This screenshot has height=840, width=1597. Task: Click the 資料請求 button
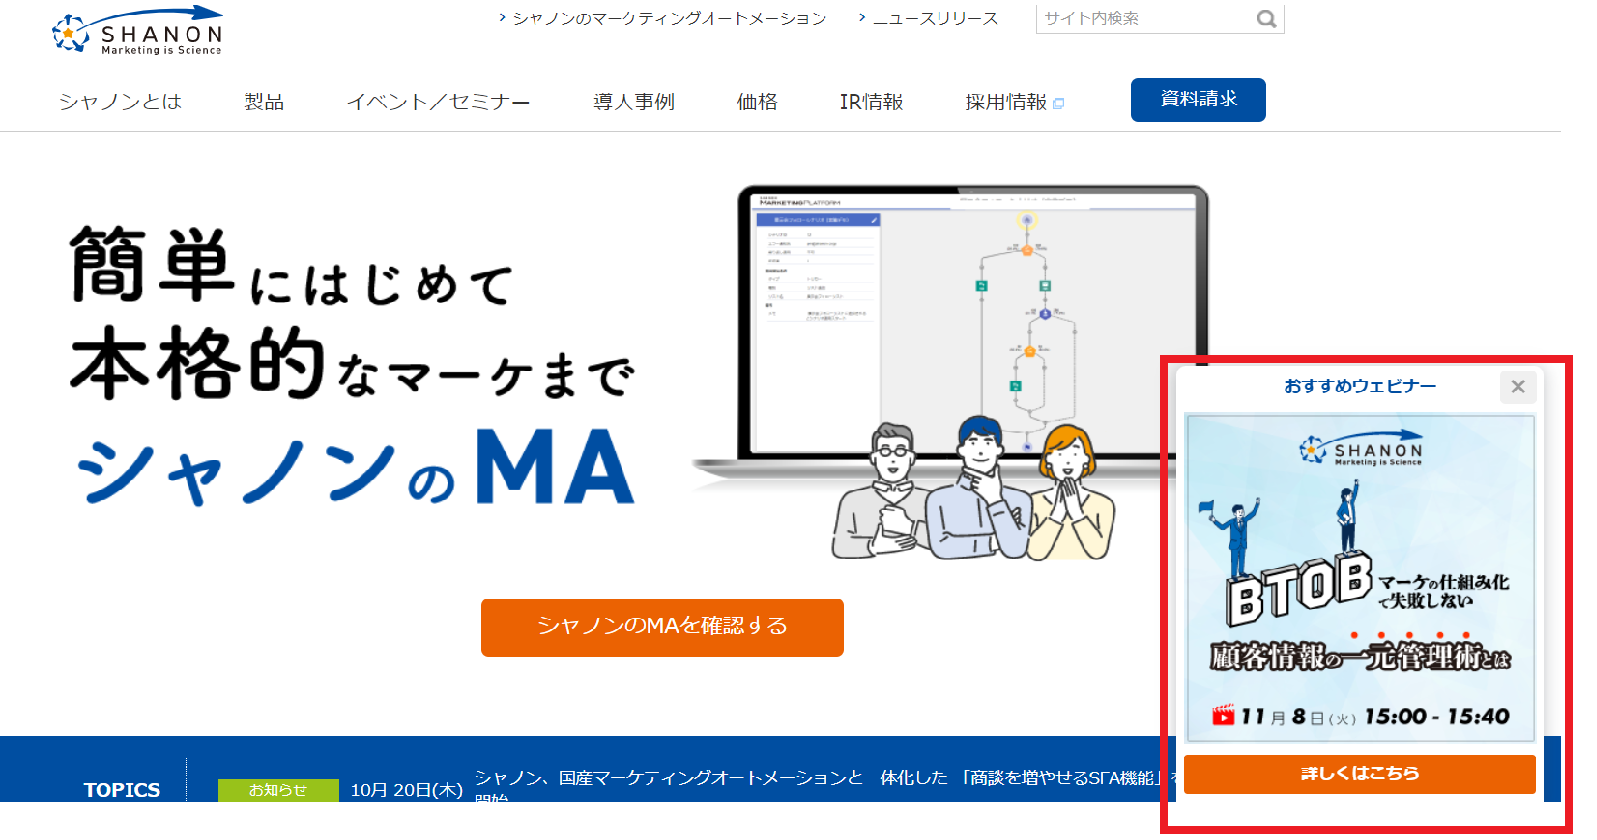click(x=1198, y=99)
